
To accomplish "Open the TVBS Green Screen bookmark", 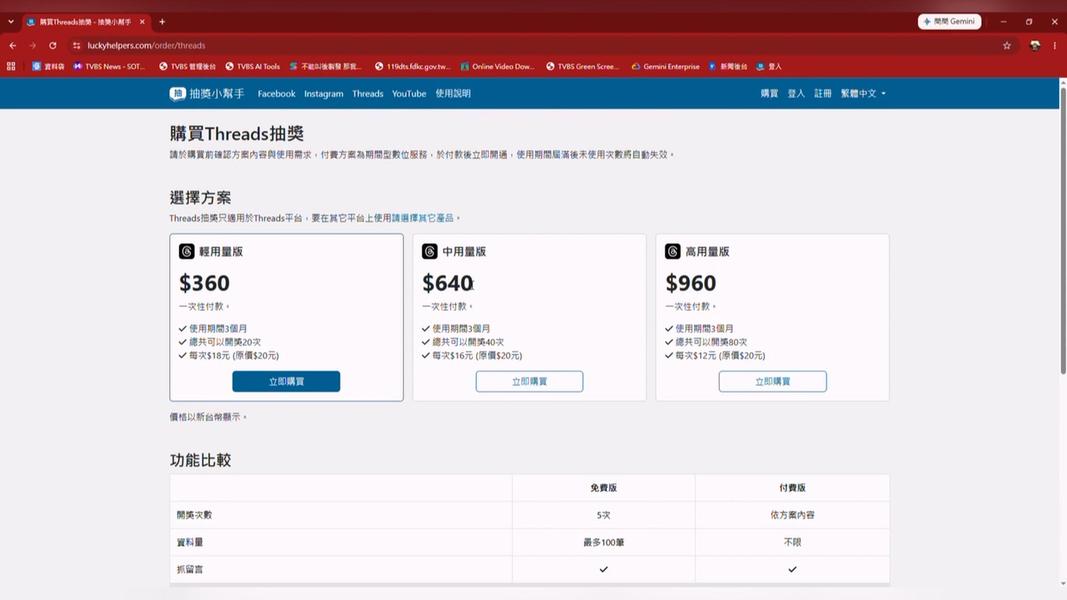I will coord(582,66).
